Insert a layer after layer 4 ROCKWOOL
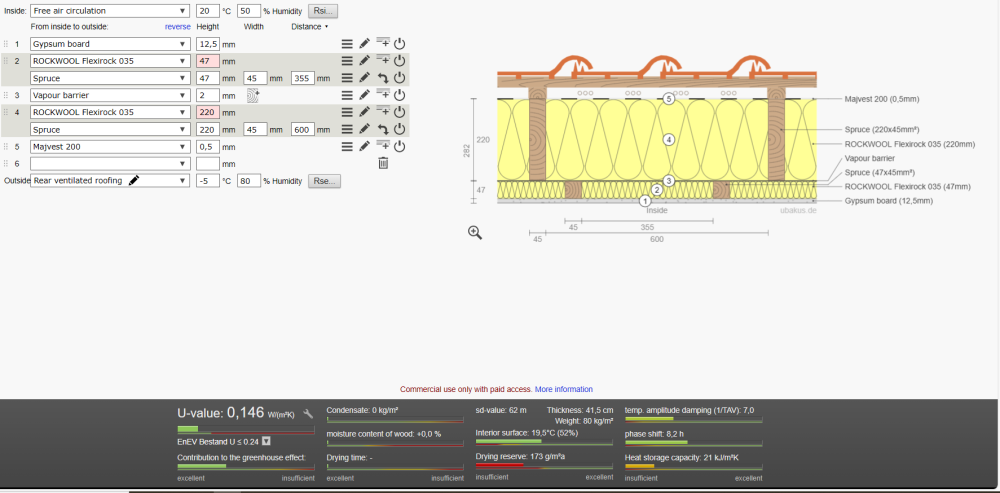The image size is (1000, 493). [383, 112]
